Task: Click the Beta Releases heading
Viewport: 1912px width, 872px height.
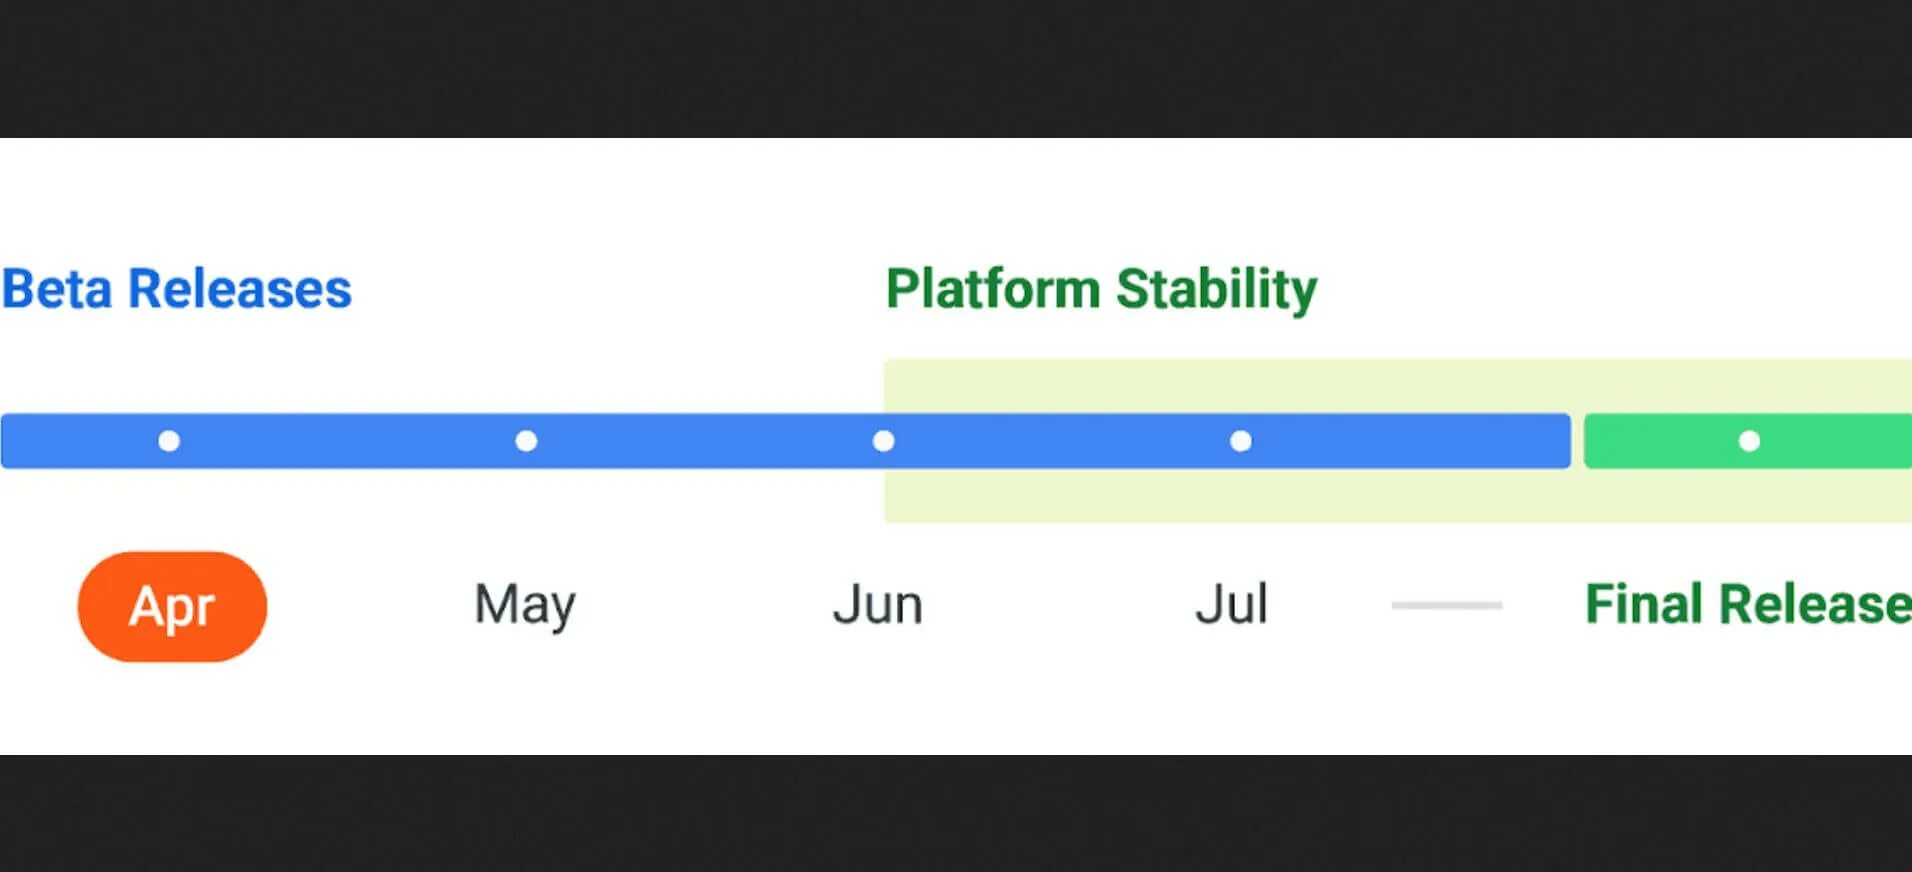Action: (x=177, y=289)
